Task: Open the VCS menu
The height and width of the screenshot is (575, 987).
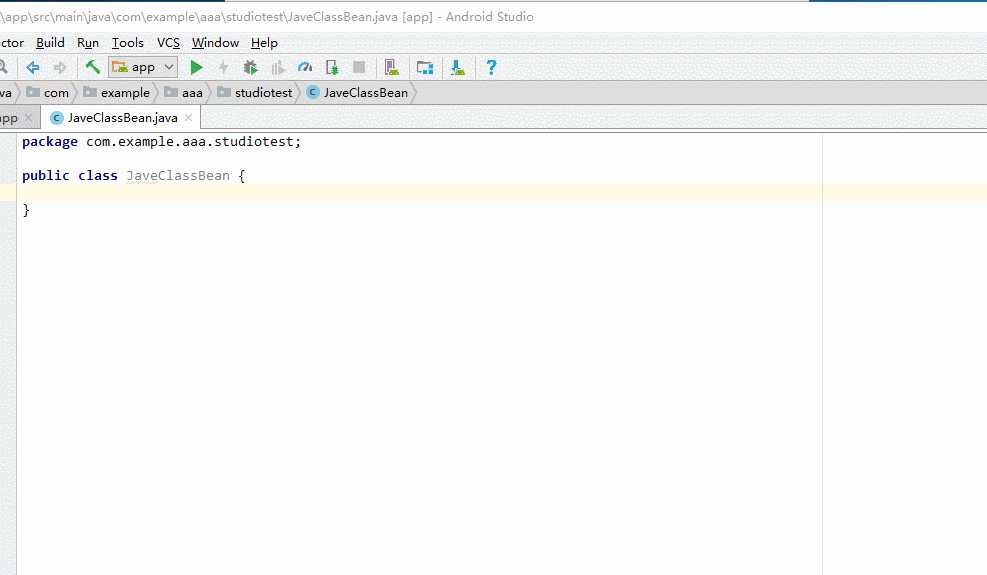Action: point(168,43)
